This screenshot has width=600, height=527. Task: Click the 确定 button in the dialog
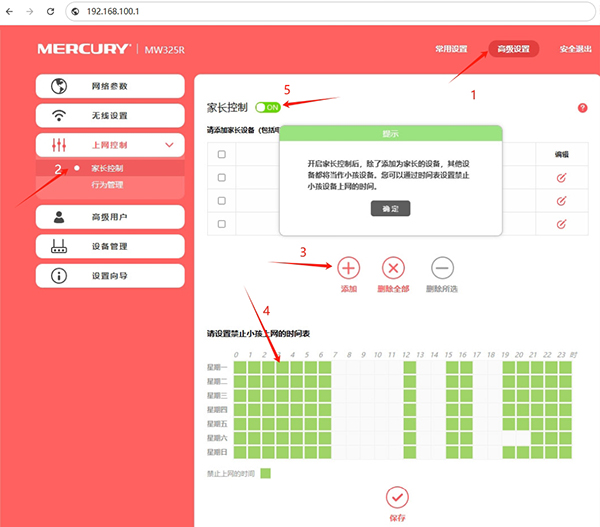pyautogui.click(x=390, y=208)
